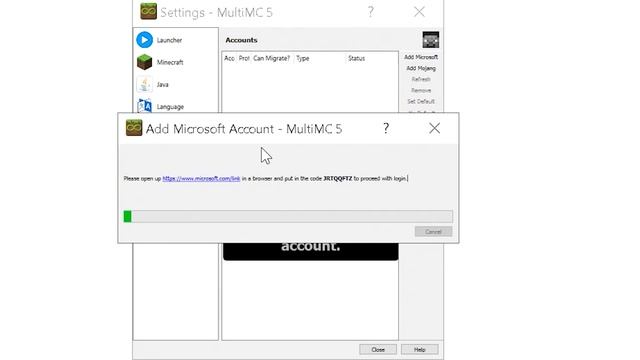Close the Add Microsoft Account dialog
This screenshot has width=640, height=360.
(x=434, y=129)
